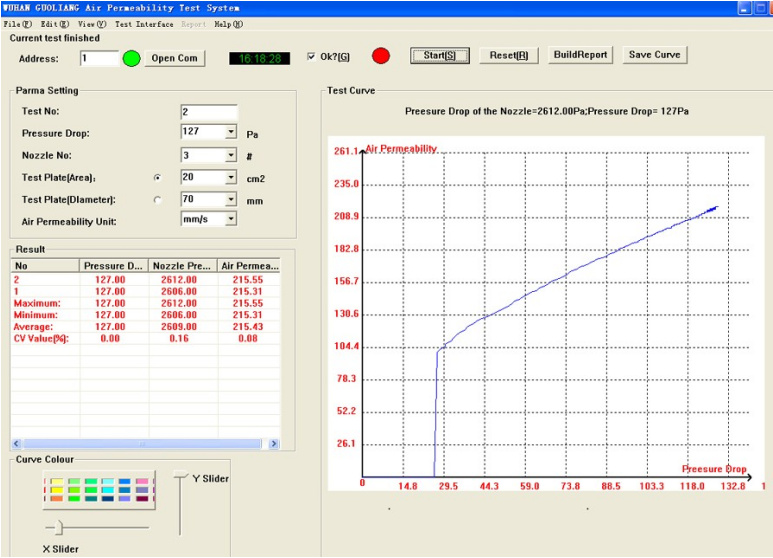Click the Start(S) button
This screenshot has width=773, height=558.
tap(440, 55)
